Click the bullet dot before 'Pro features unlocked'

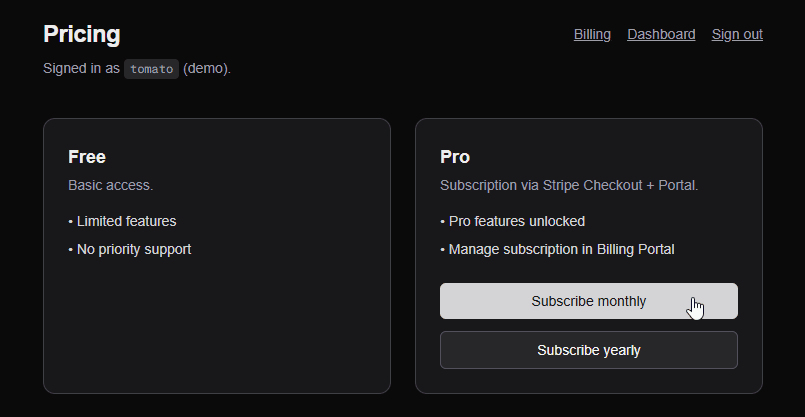click(442, 221)
